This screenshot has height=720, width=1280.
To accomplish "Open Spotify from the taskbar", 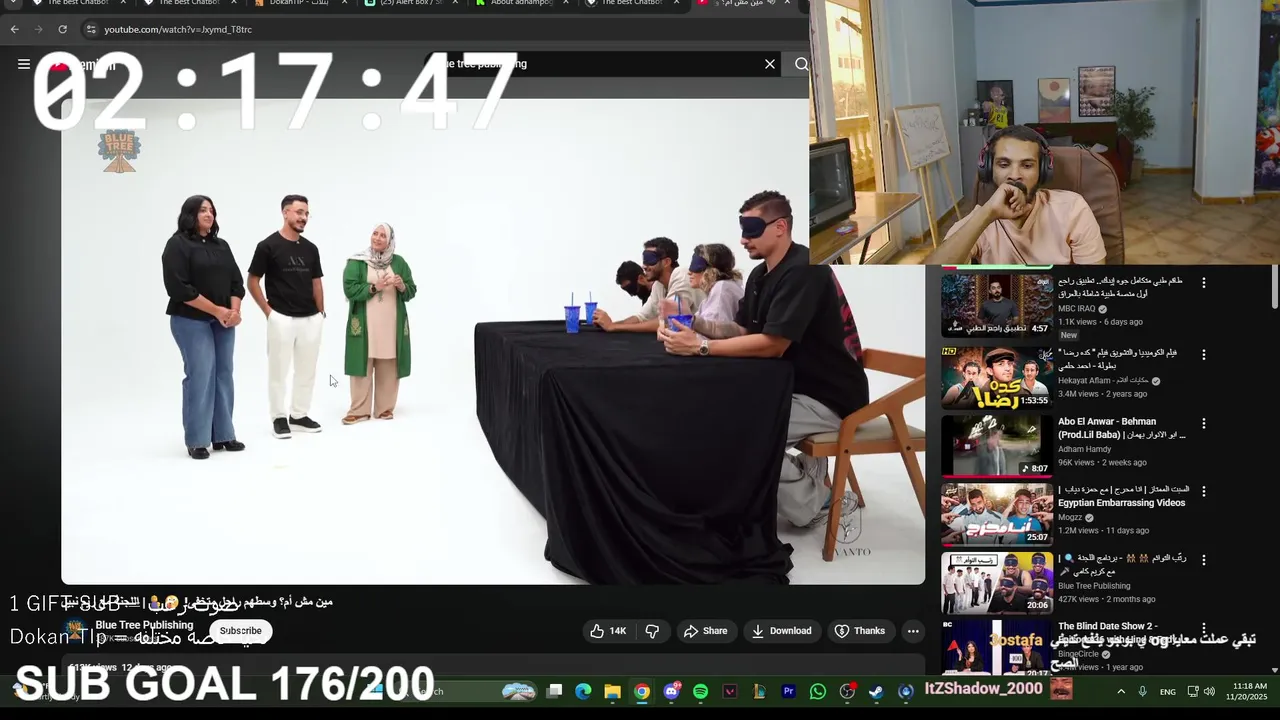I will click(700, 691).
